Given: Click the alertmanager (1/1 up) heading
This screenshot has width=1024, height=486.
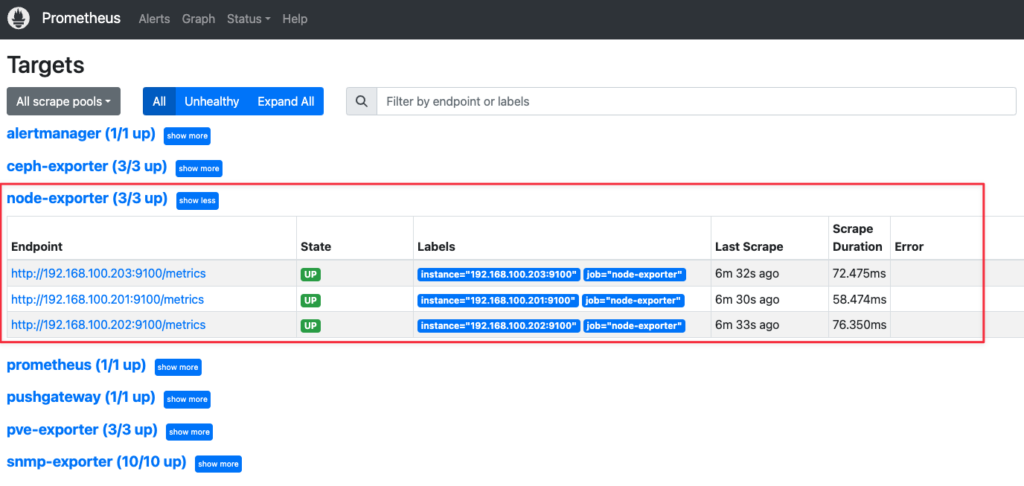Looking at the screenshot, I should point(81,134).
